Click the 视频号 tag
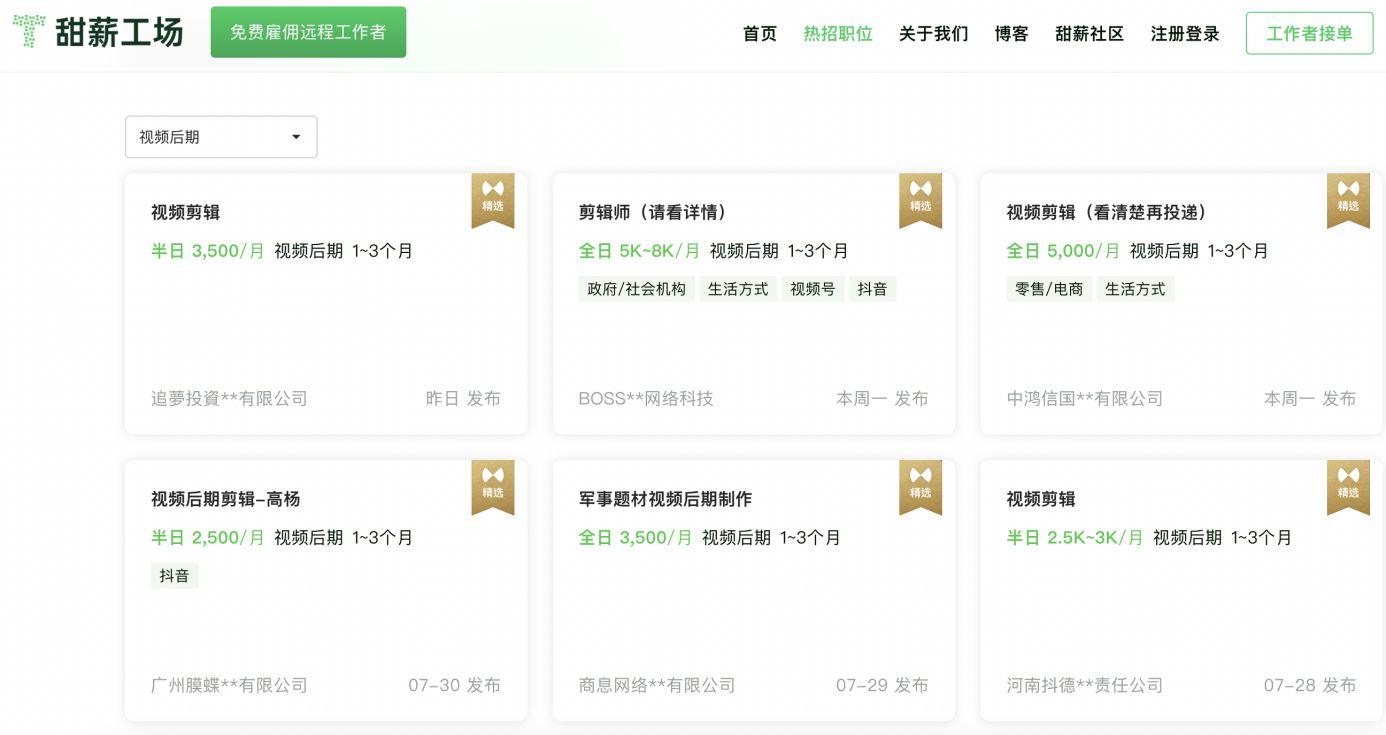The height and width of the screenshot is (735, 1386). tap(813, 289)
